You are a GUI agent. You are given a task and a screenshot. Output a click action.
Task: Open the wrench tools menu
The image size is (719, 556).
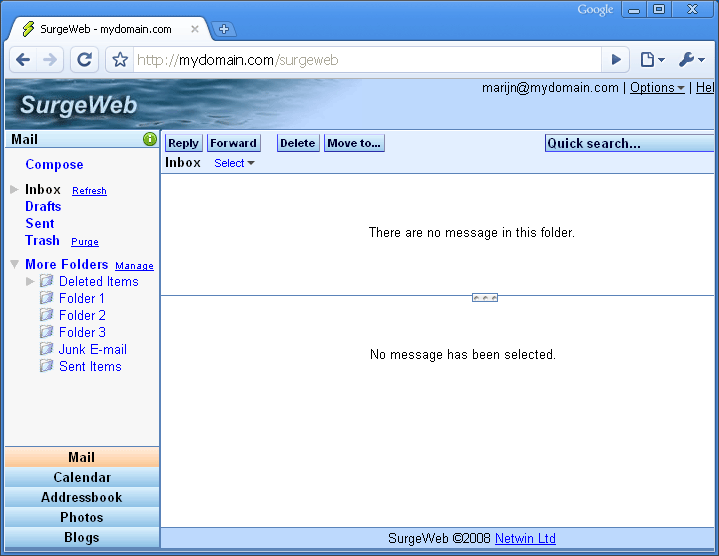[x=691, y=60]
